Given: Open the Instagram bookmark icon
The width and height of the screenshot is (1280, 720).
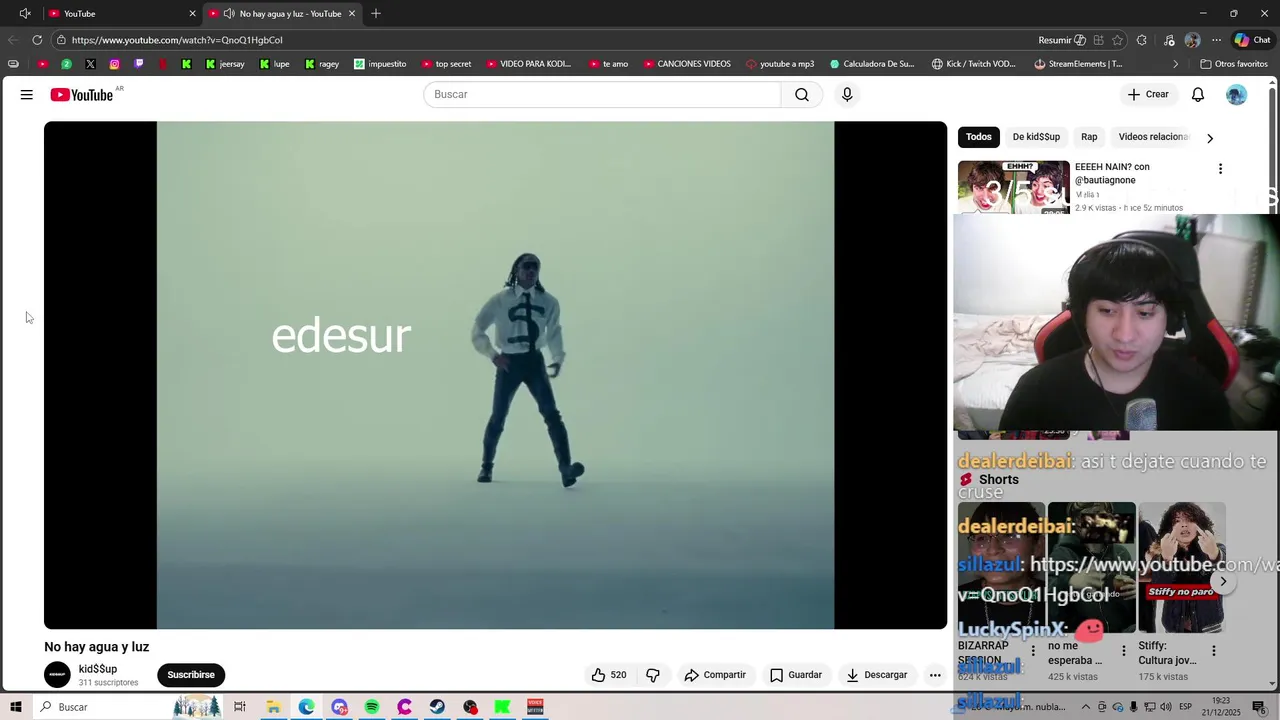Looking at the screenshot, I should 114,64.
